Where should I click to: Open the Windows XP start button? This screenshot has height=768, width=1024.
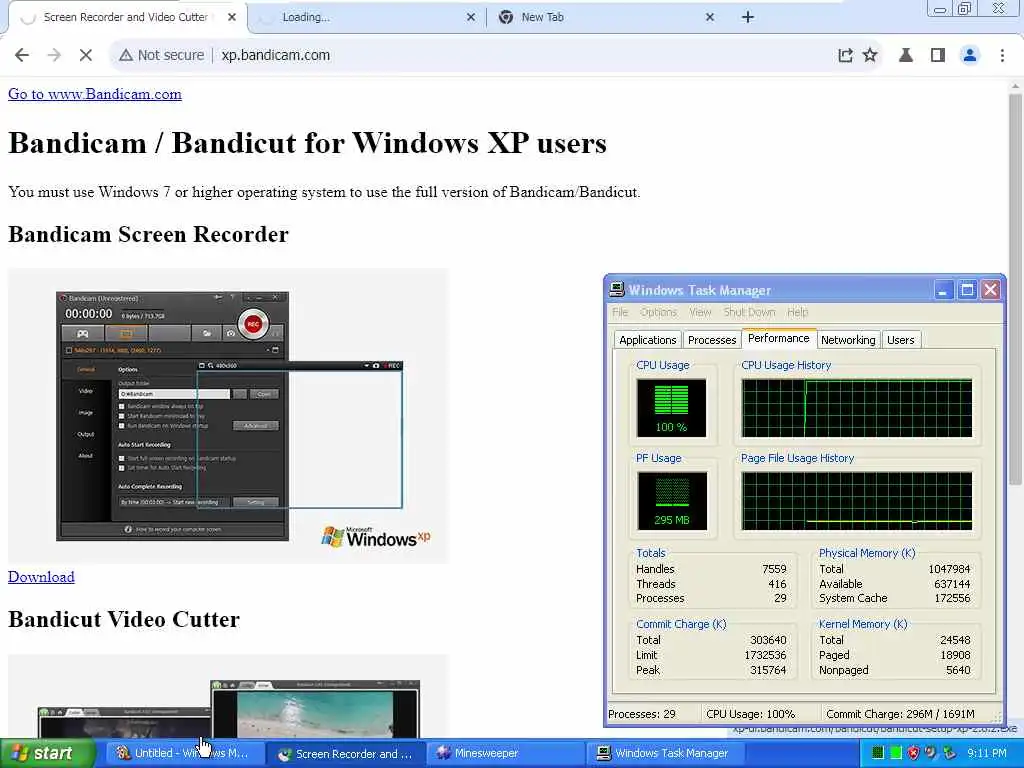[46, 754]
